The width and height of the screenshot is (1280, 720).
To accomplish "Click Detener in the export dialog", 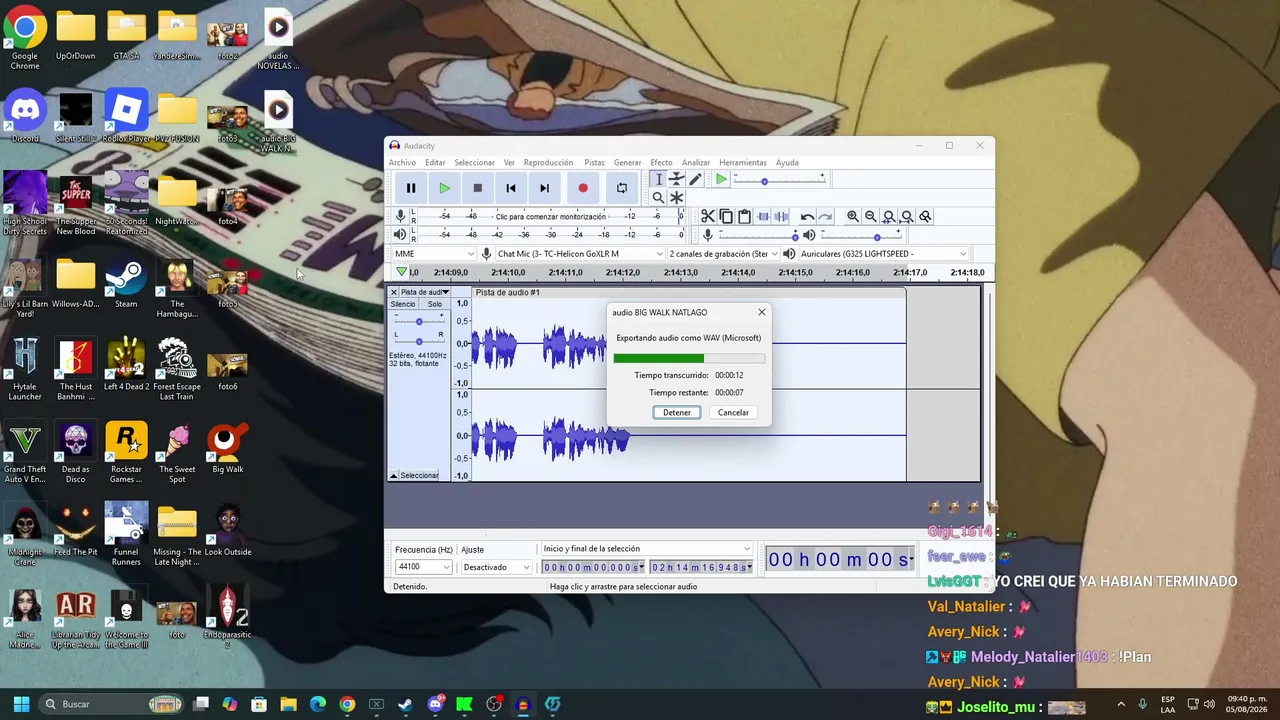I will pos(677,412).
